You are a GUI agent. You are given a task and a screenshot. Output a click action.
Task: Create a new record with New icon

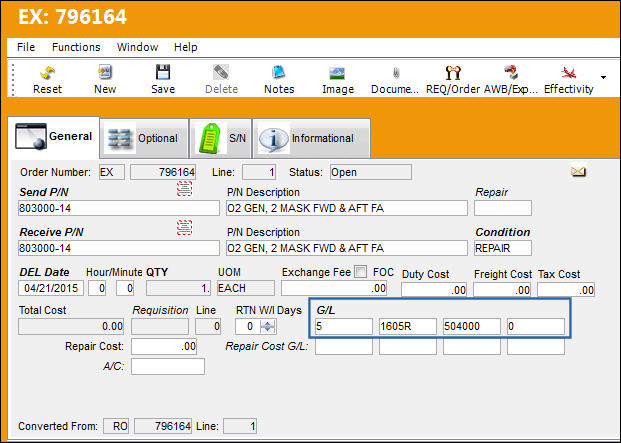[105, 72]
